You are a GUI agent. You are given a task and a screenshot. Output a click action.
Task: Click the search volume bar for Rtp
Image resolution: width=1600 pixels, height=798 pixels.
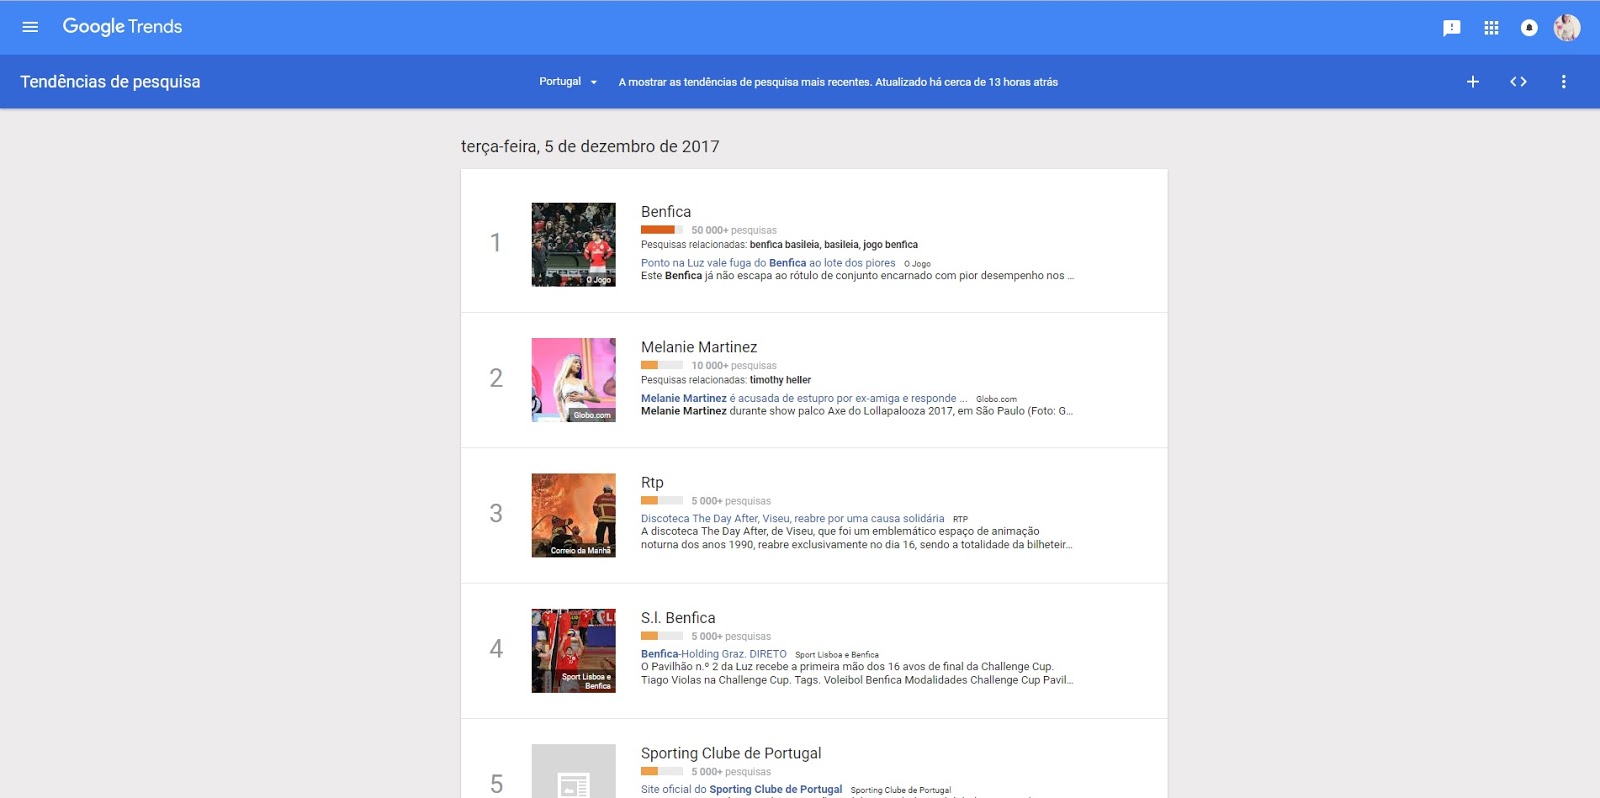(662, 501)
